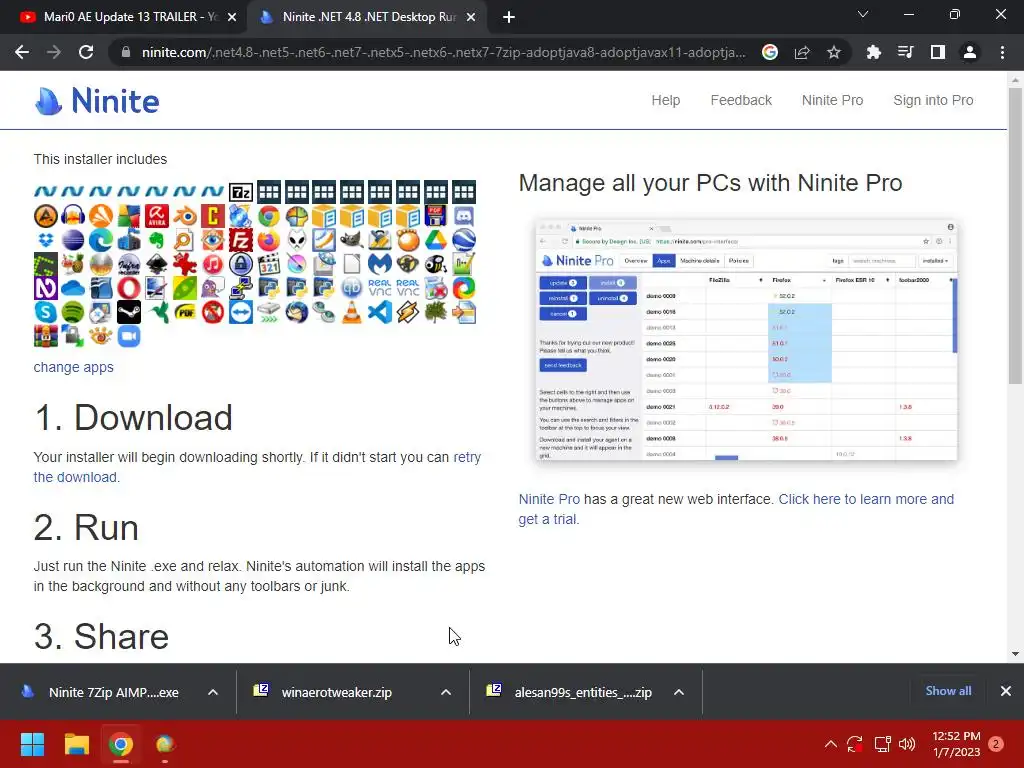
Task: Click the KeePass padlock icon
Action: coord(241,264)
